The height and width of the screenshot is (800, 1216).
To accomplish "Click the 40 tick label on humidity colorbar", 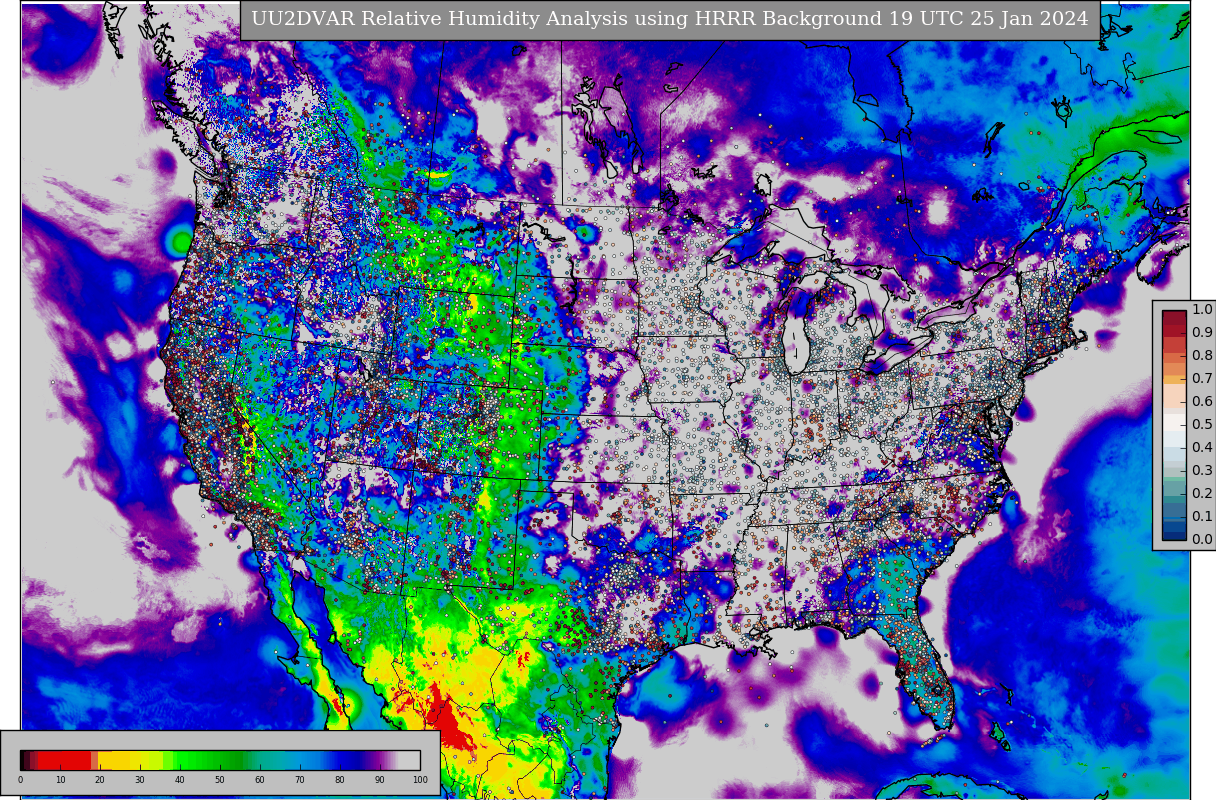I will point(180,780).
